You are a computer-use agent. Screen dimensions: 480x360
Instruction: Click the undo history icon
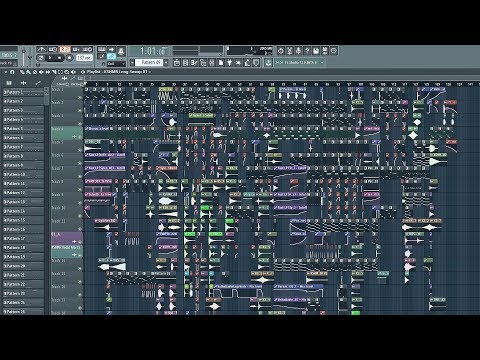[x=281, y=51]
